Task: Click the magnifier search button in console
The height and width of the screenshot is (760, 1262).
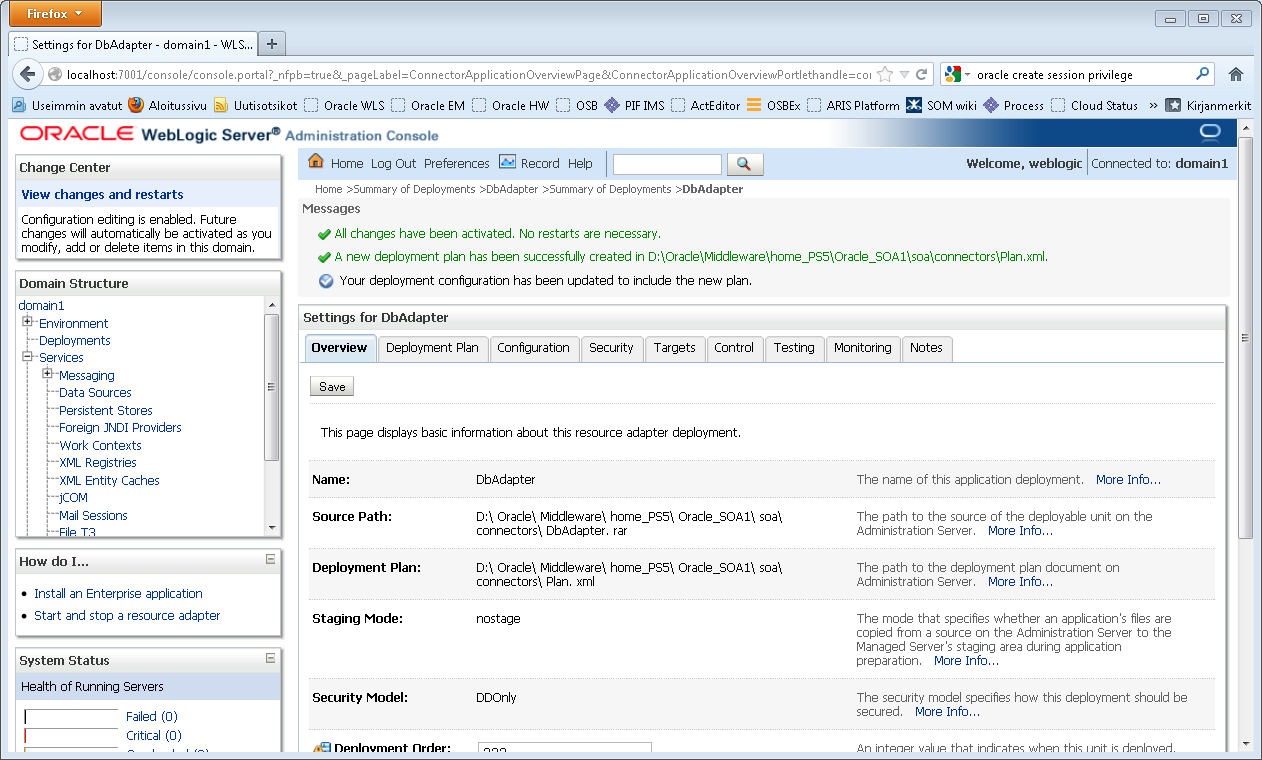Action: click(x=745, y=164)
